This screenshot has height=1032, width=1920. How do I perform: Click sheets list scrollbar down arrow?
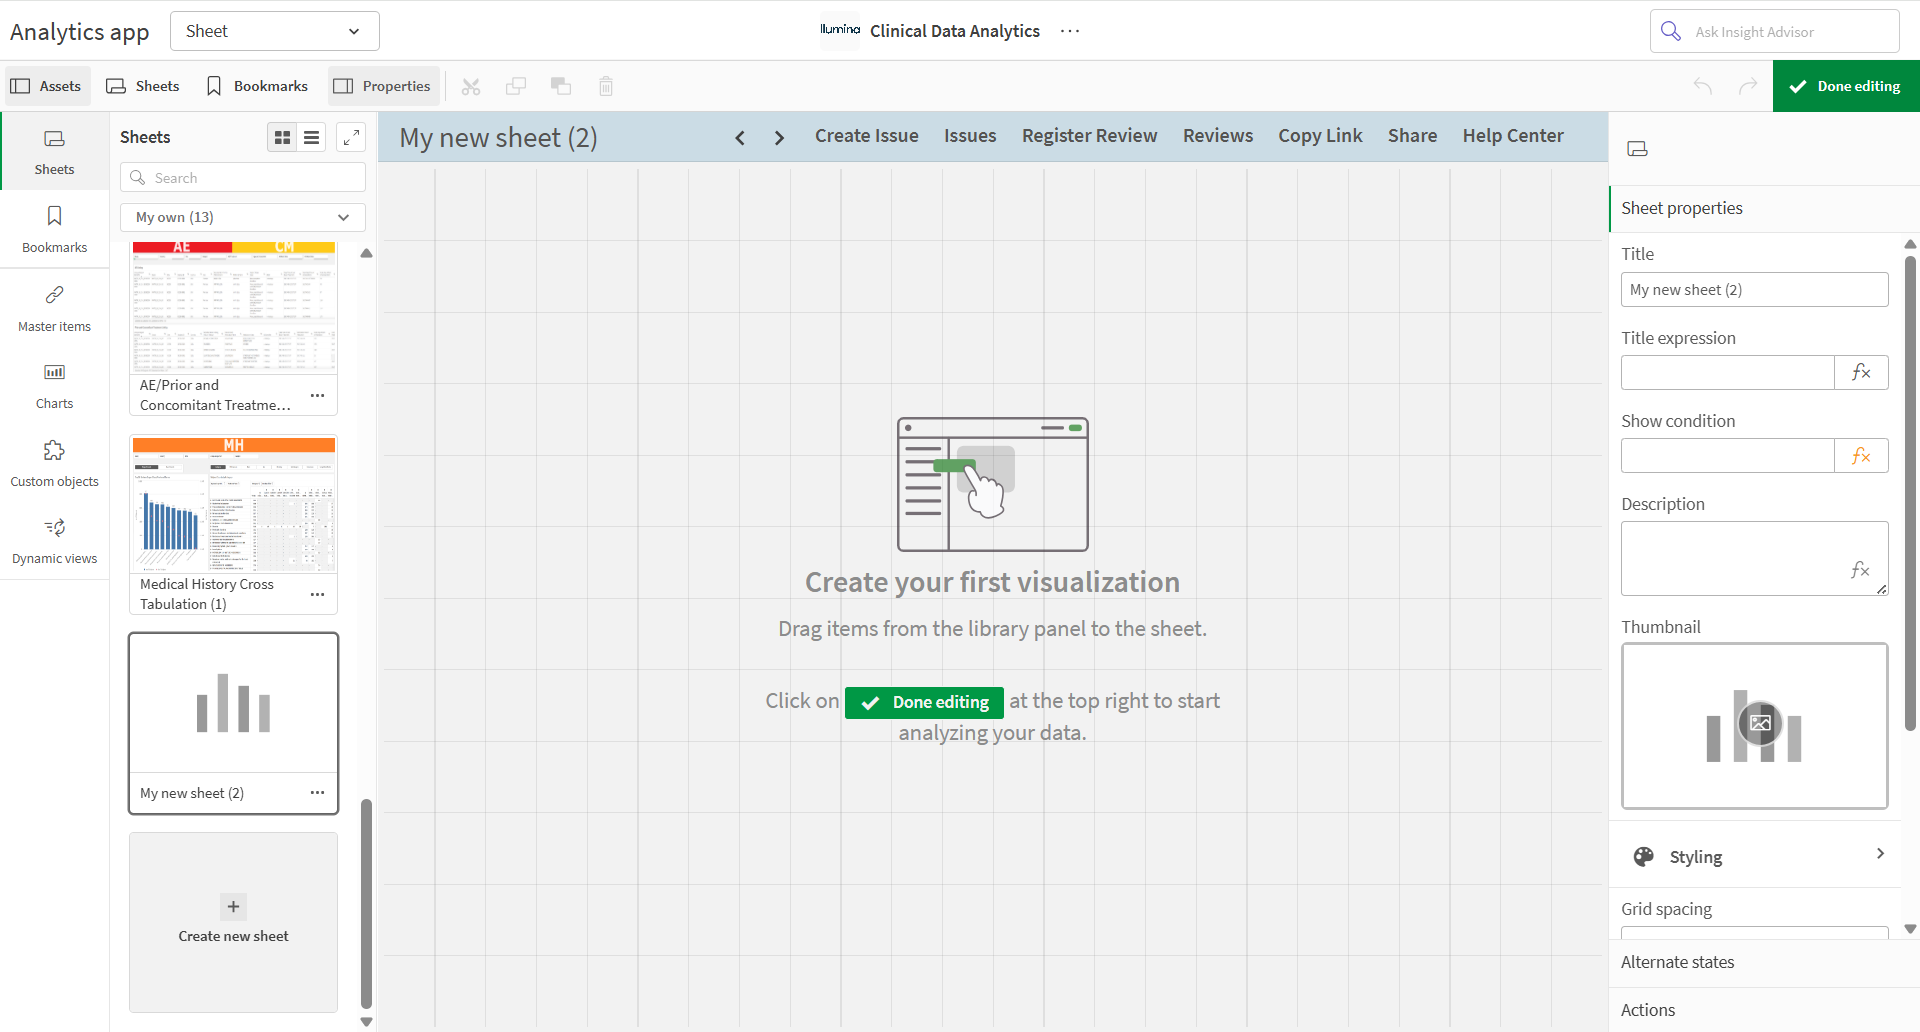[x=366, y=1021]
